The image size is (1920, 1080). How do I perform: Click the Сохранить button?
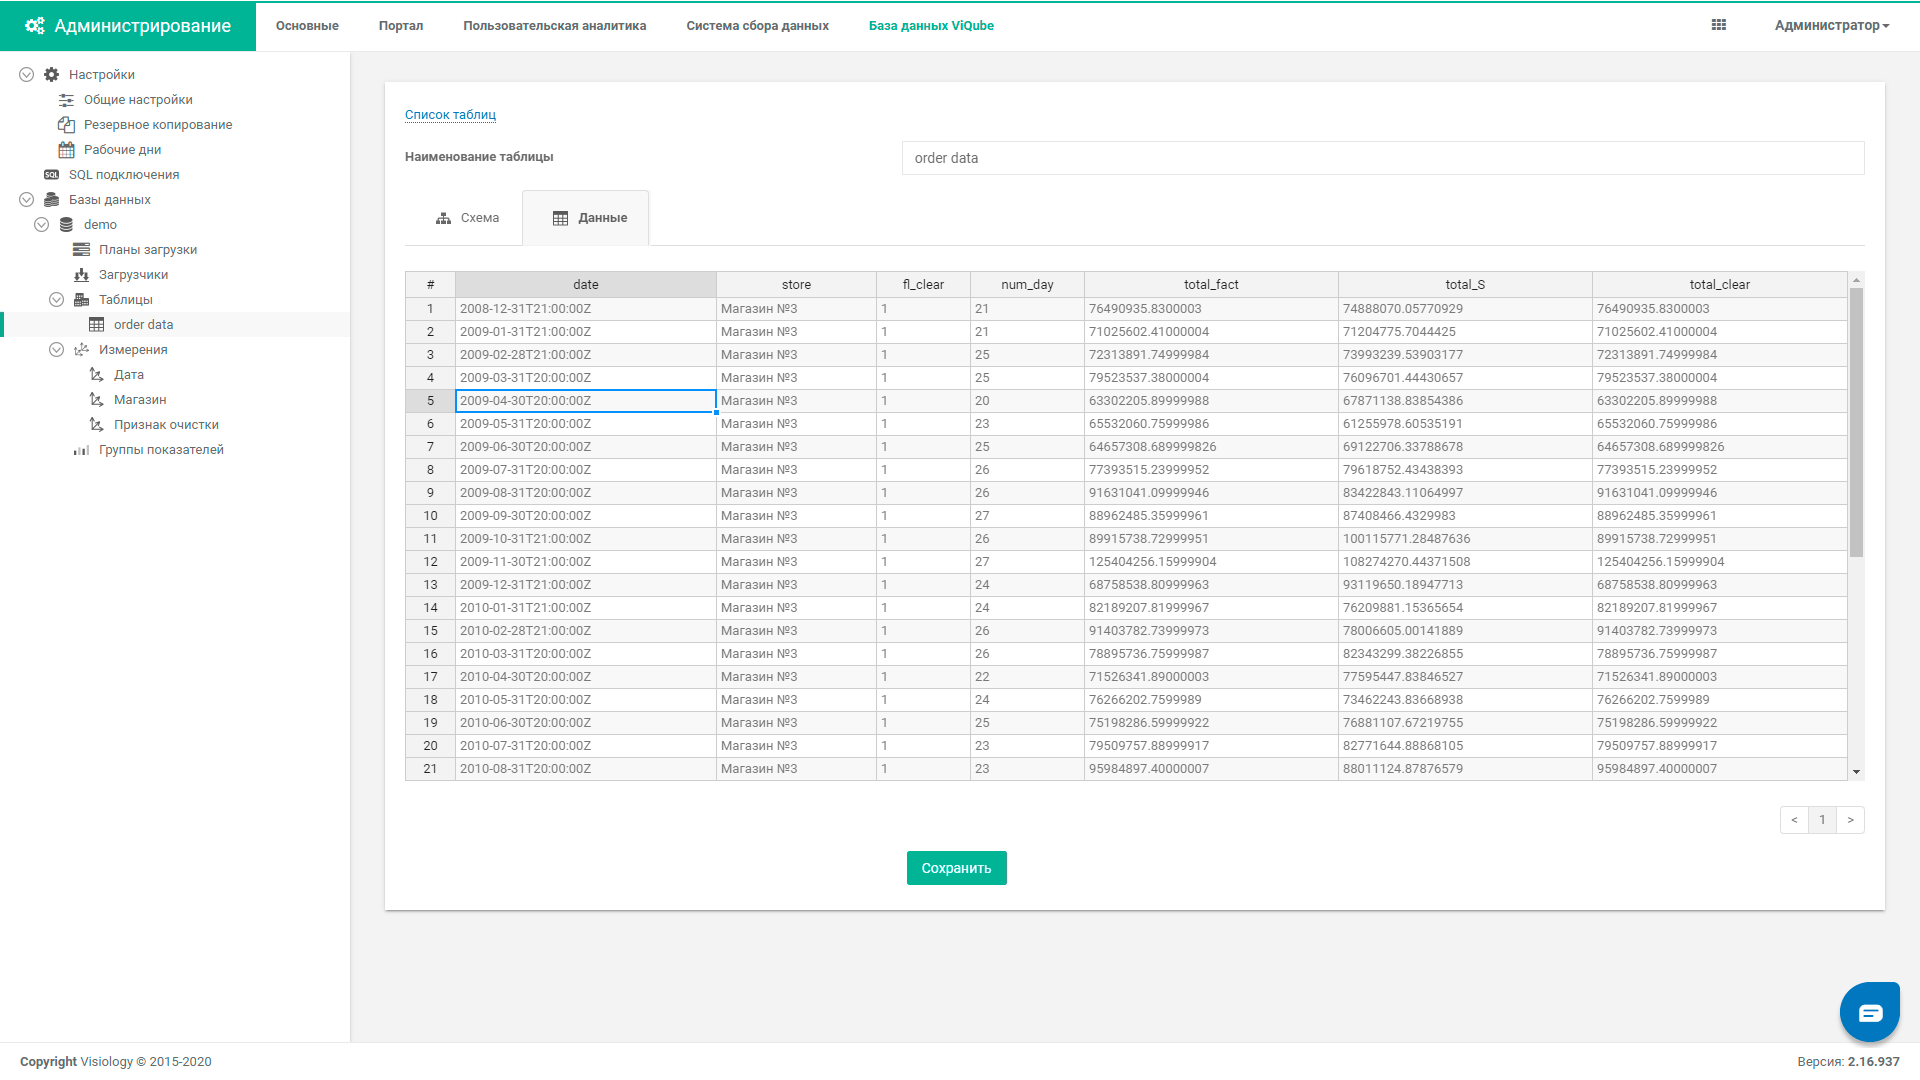click(x=957, y=868)
